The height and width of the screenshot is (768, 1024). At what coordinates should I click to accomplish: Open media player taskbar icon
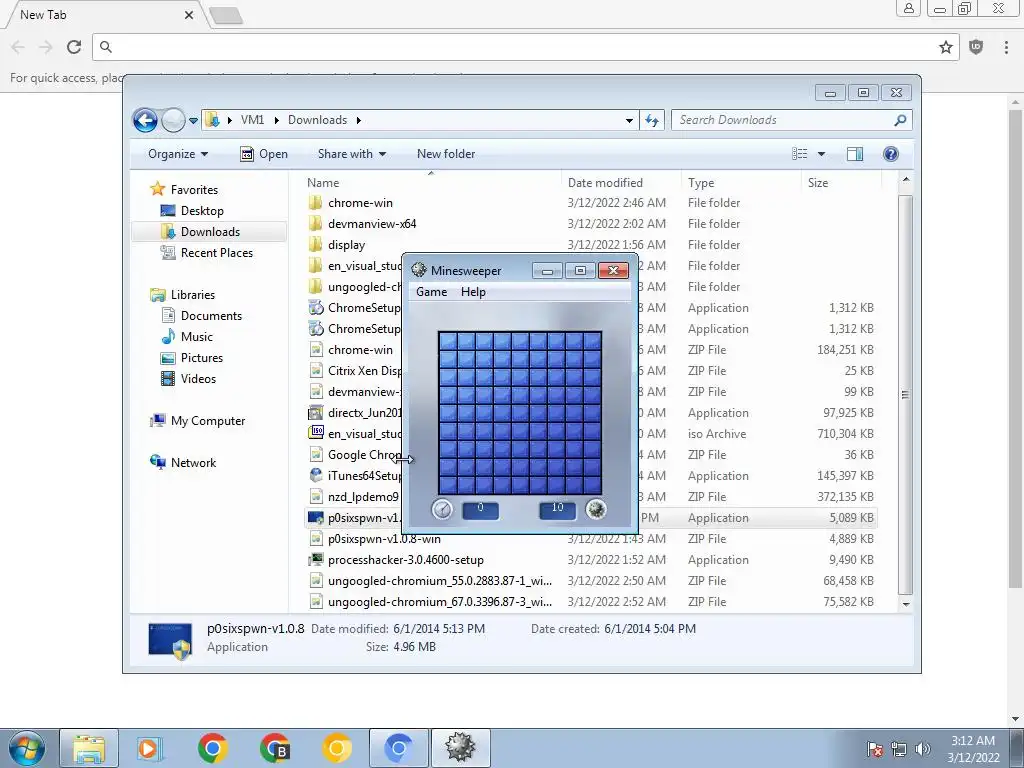pyautogui.click(x=149, y=749)
